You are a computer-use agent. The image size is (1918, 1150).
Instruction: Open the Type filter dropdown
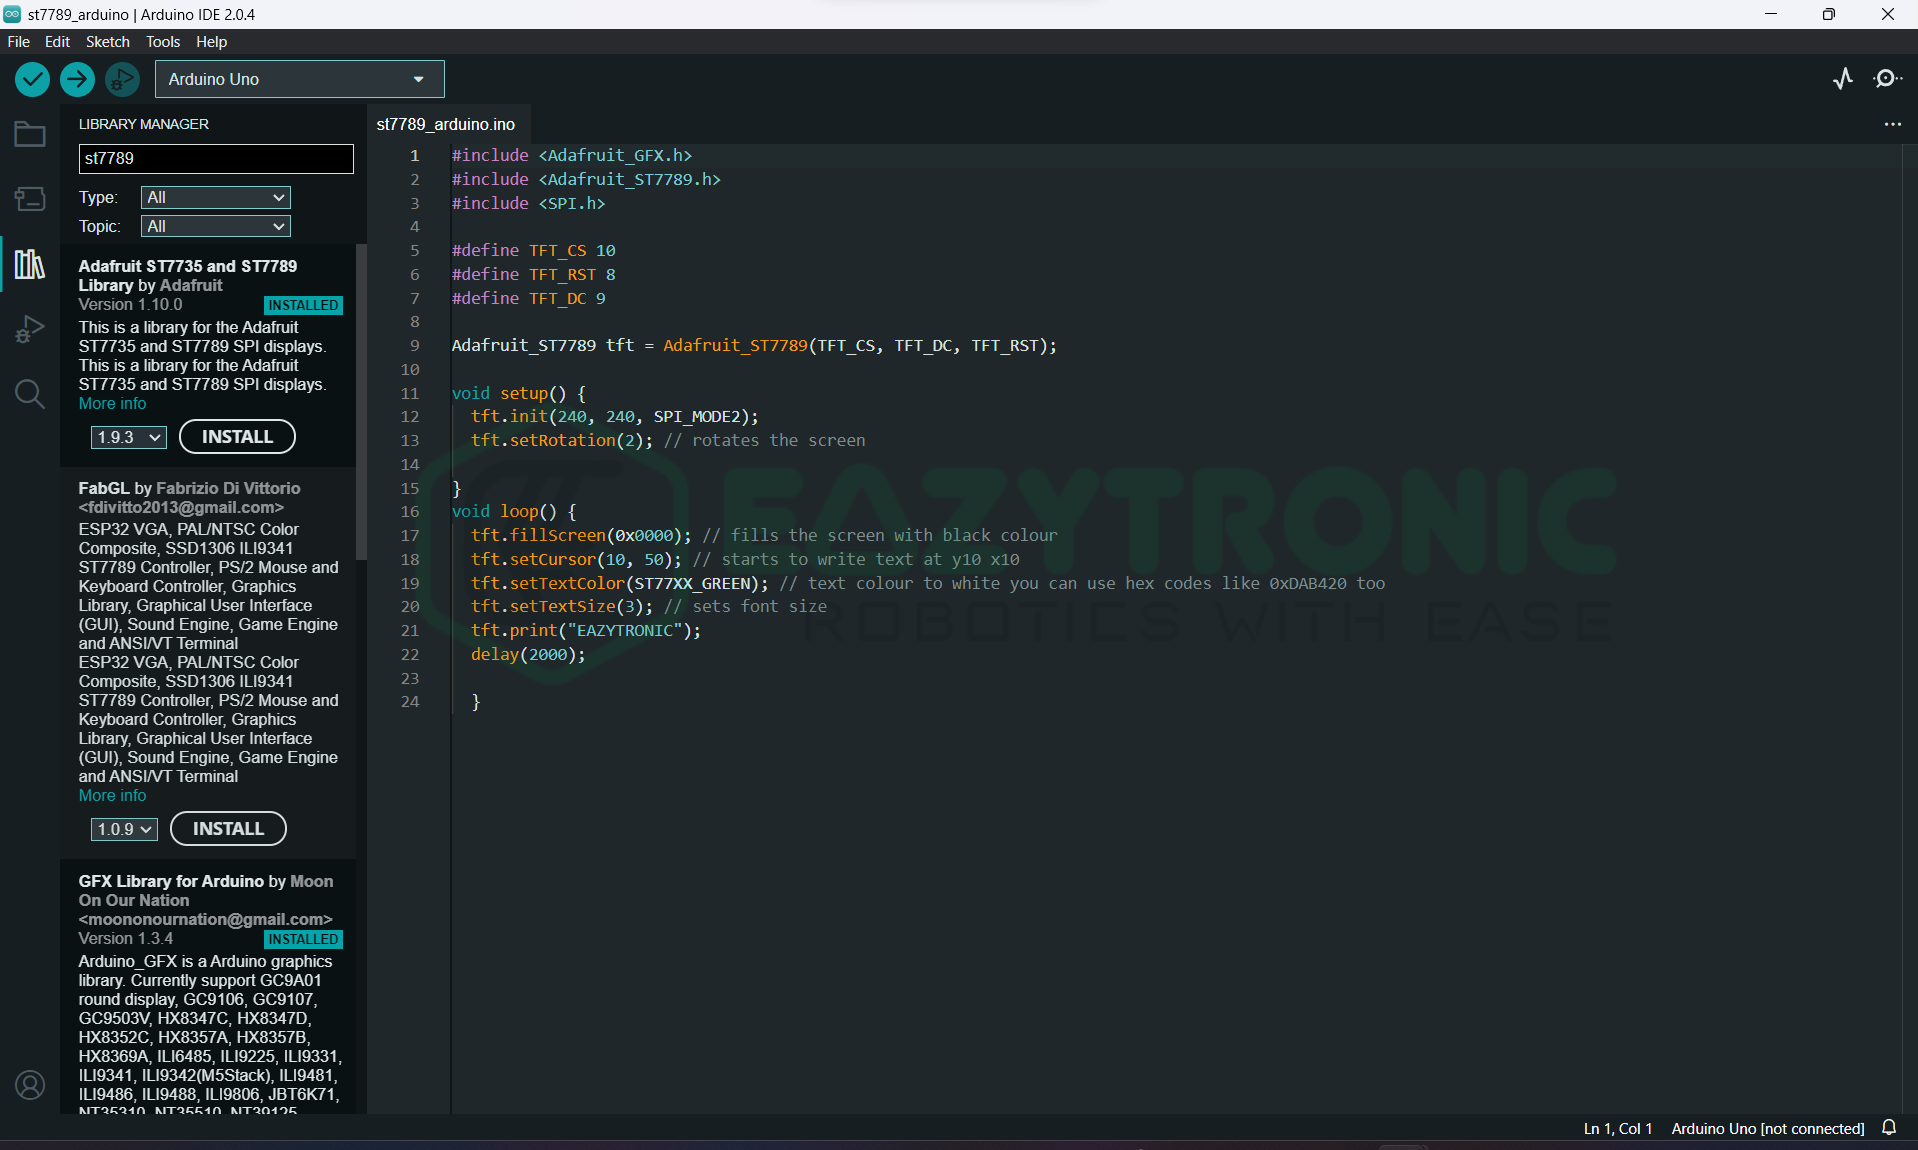[x=214, y=197]
